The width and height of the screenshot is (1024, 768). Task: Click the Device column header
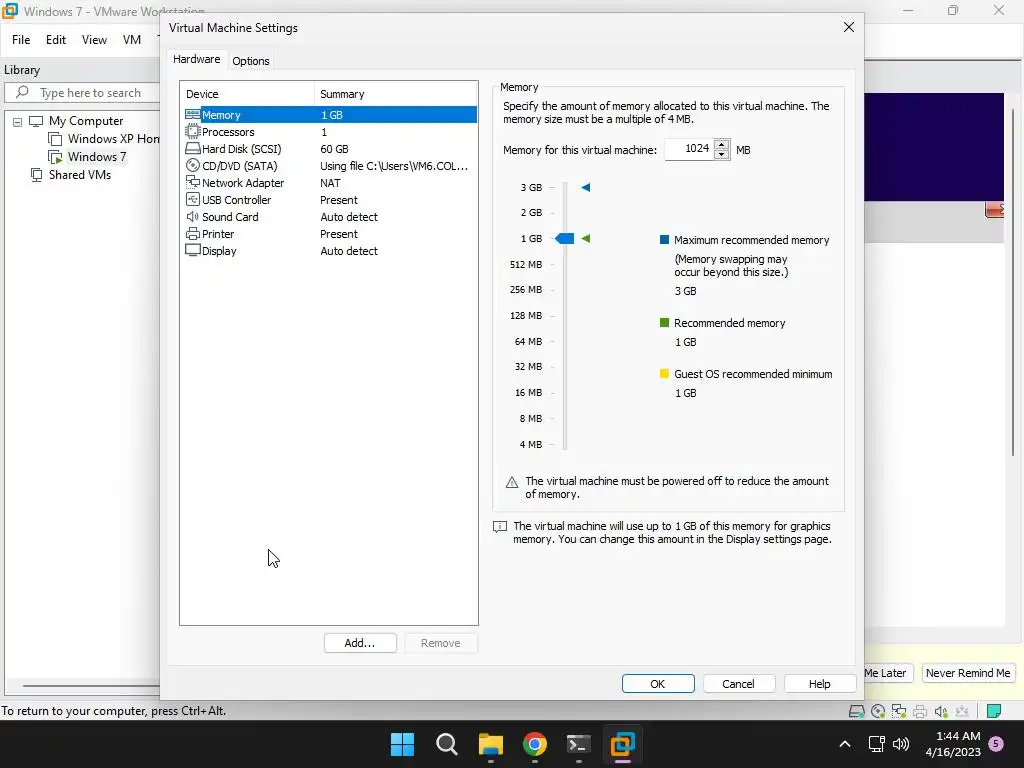click(x=248, y=93)
